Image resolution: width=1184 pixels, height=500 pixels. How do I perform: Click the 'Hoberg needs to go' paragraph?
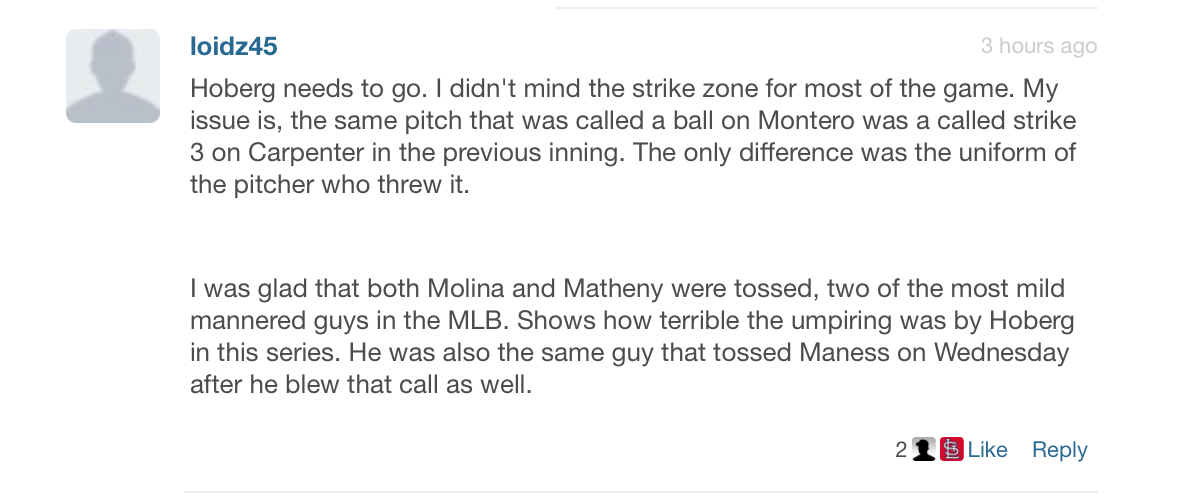pyautogui.click(x=629, y=137)
